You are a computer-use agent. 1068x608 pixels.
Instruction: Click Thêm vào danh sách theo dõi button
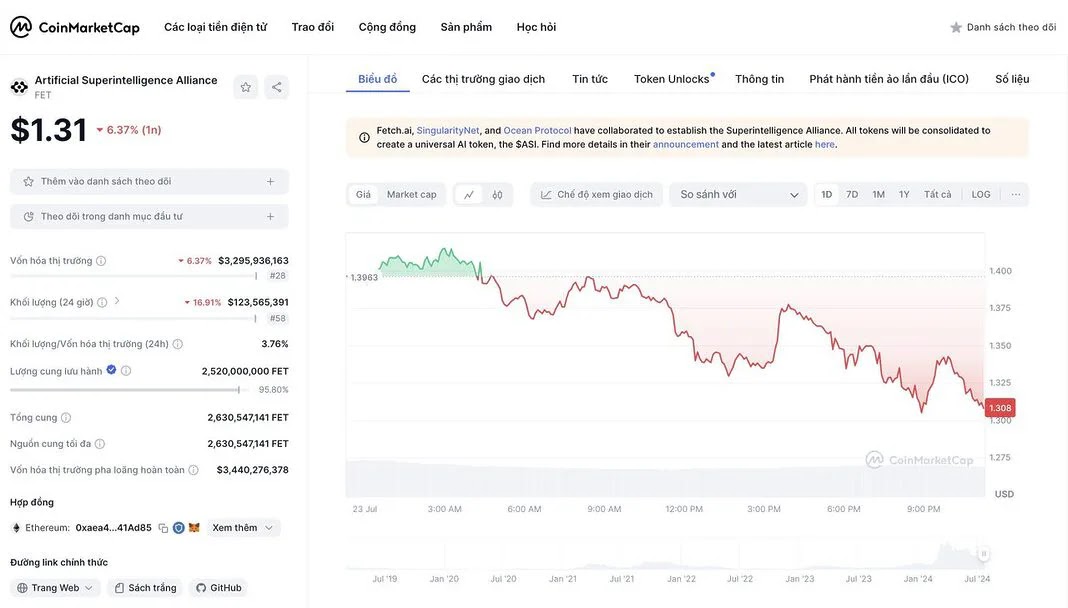click(149, 182)
